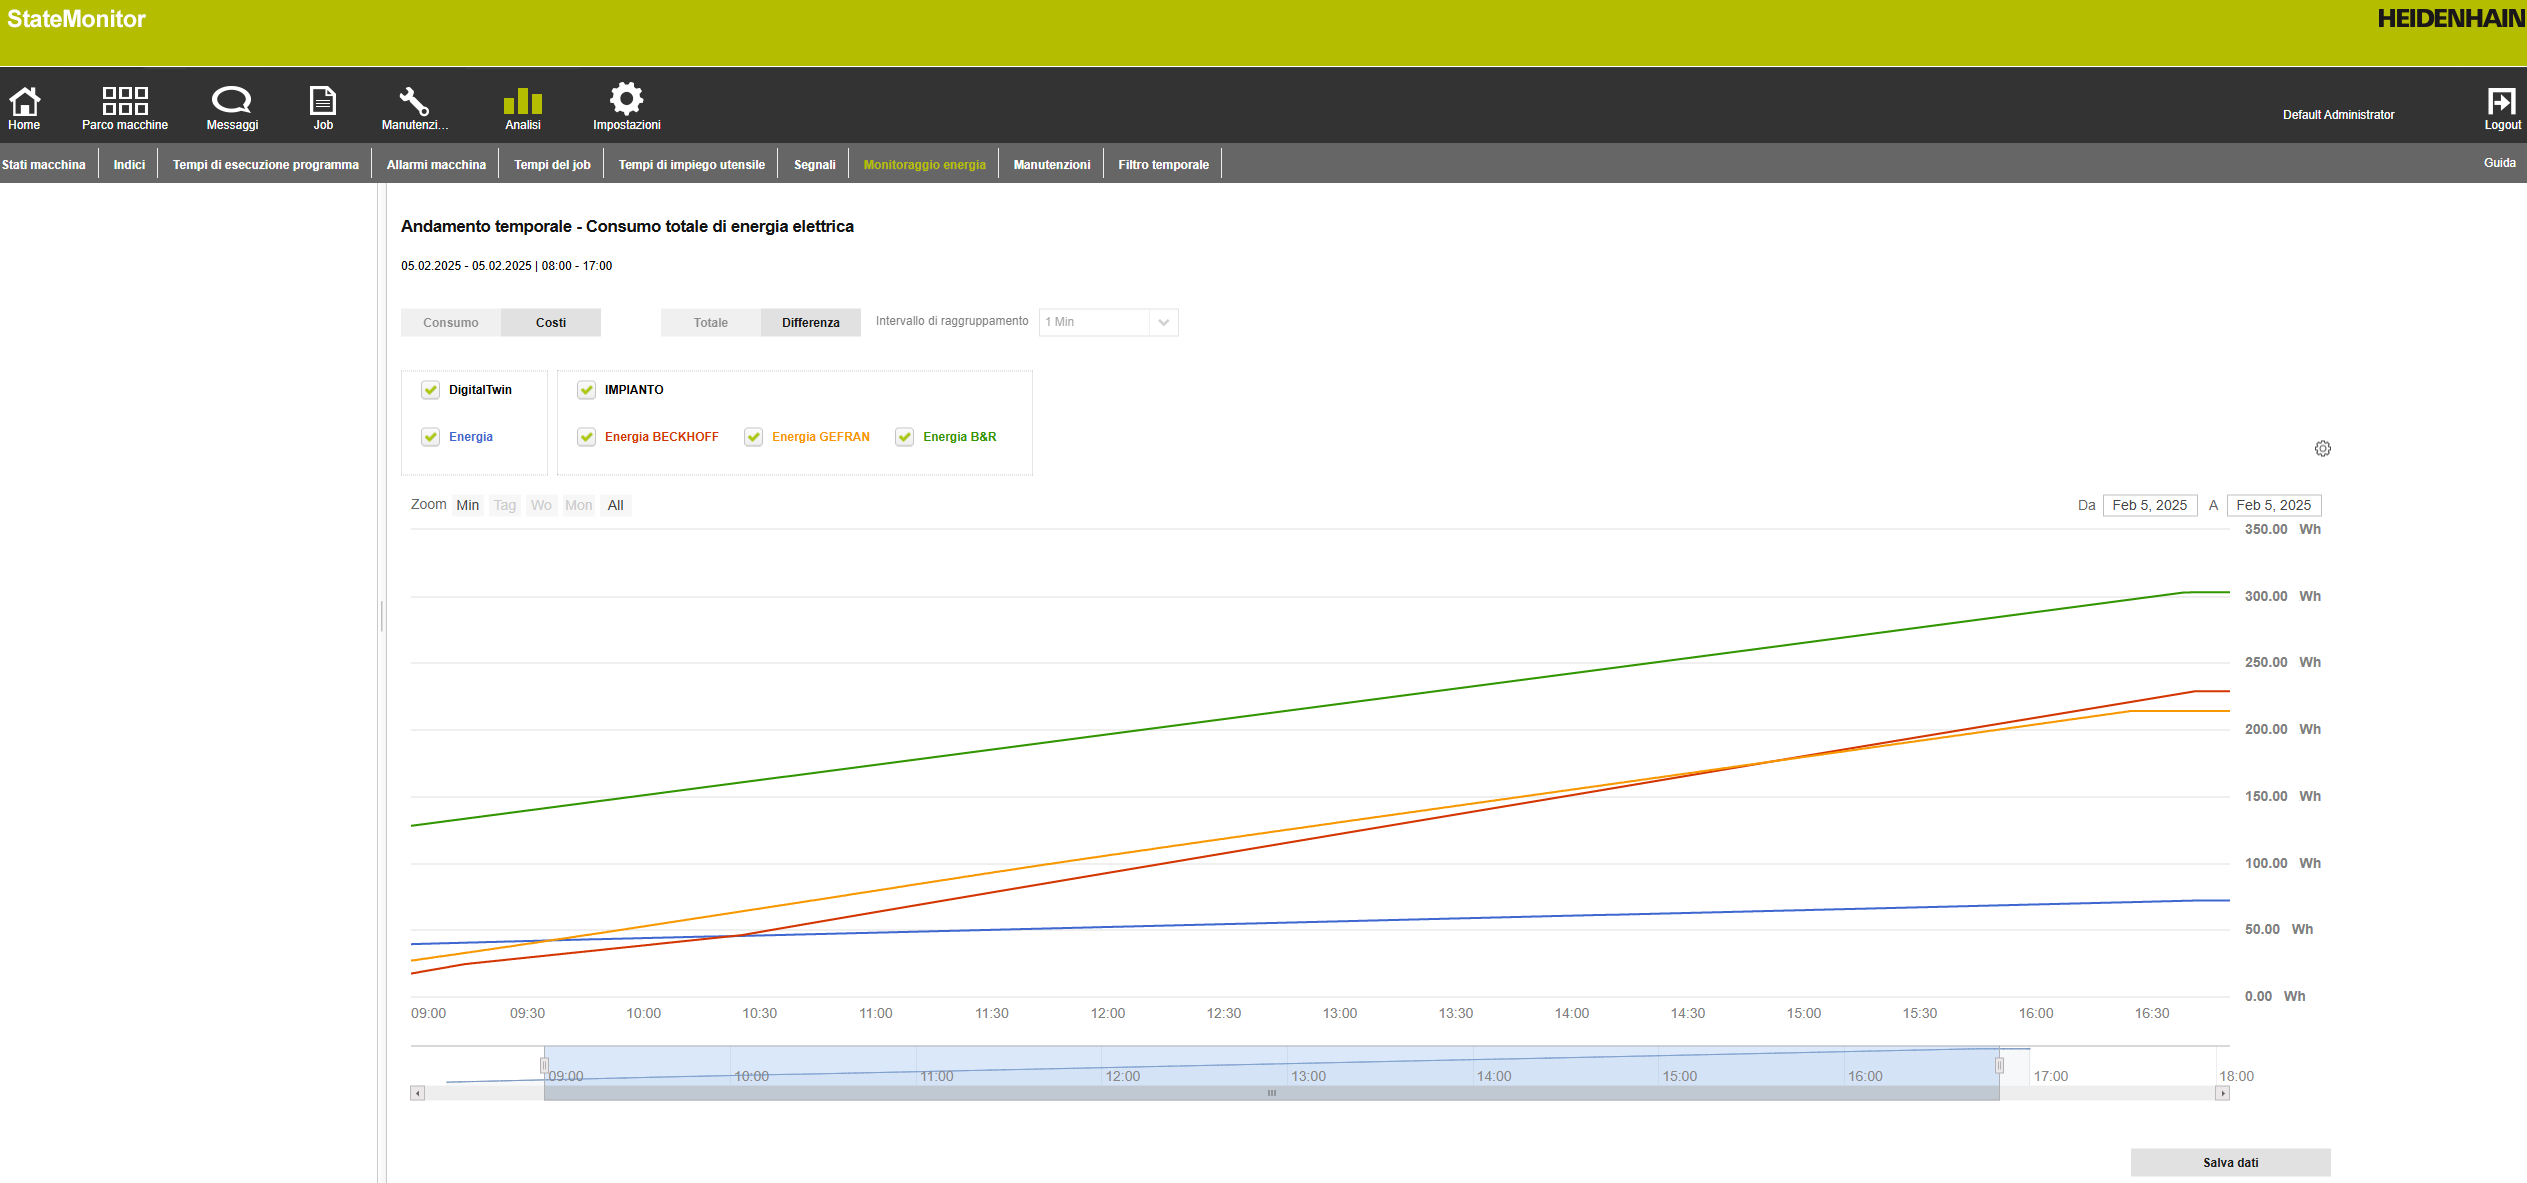Uncheck the DigitalTwin checkbox
The width and height of the screenshot is (2527, 1183).
coord(431,390)
